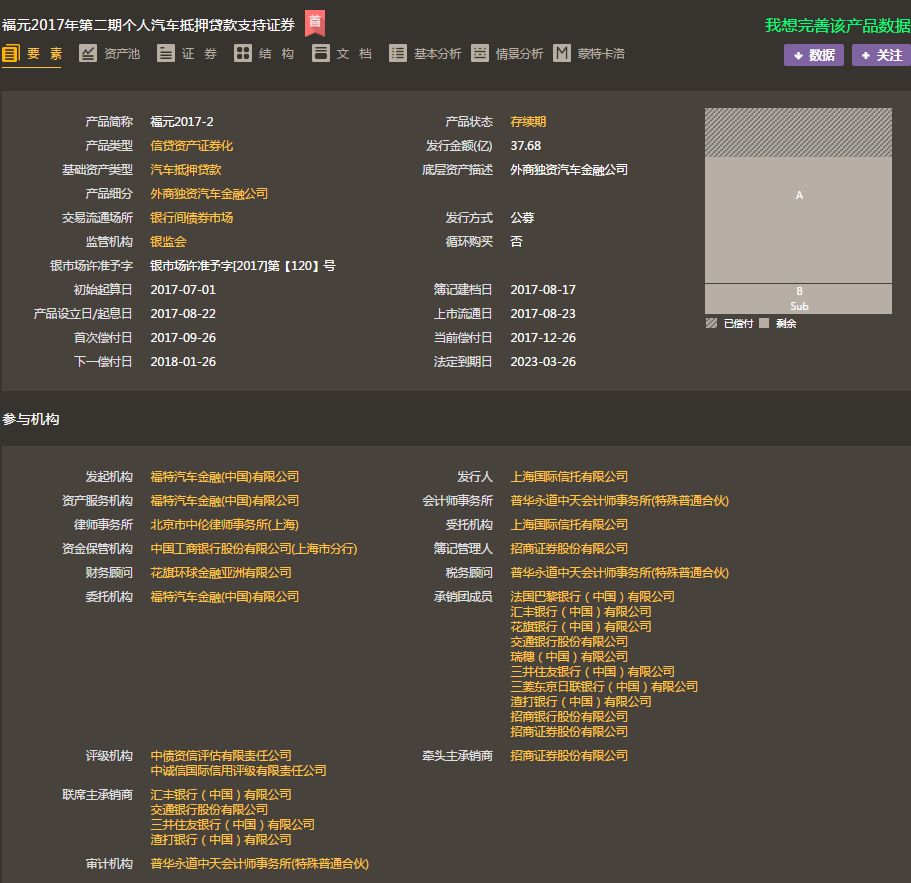The image size is (911, 883).
Task: Click the hatched 已偿付 chart area
Action: click(798, 132)
